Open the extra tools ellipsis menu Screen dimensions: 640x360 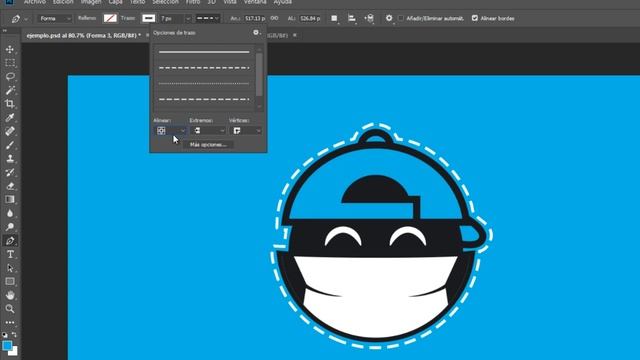coord(10,322)
